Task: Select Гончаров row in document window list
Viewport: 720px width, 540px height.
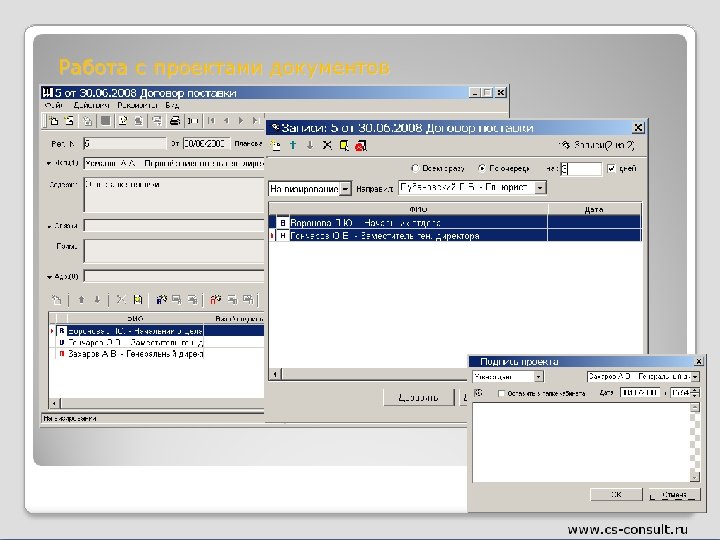Action: coord(157,343)
